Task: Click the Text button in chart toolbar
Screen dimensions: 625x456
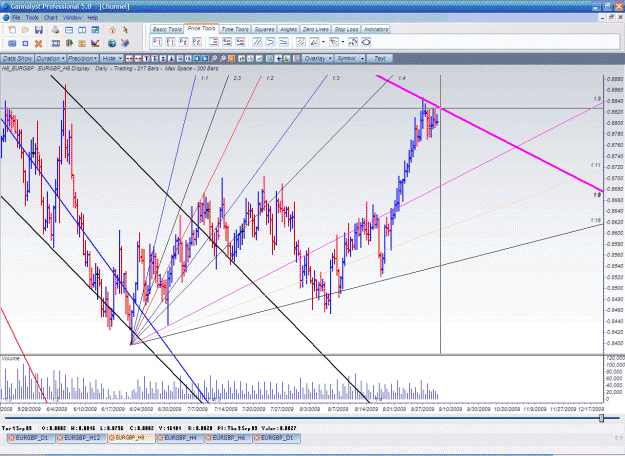Action: click(x=379, y=59)
